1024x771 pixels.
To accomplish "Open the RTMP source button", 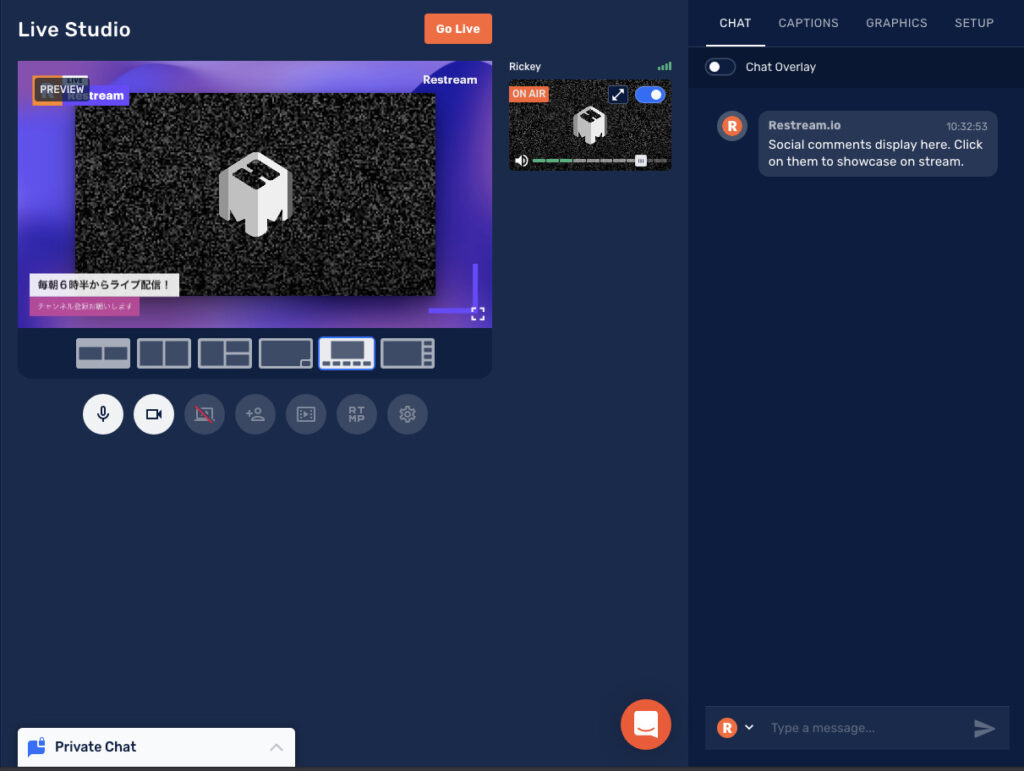I will [357, 414].
